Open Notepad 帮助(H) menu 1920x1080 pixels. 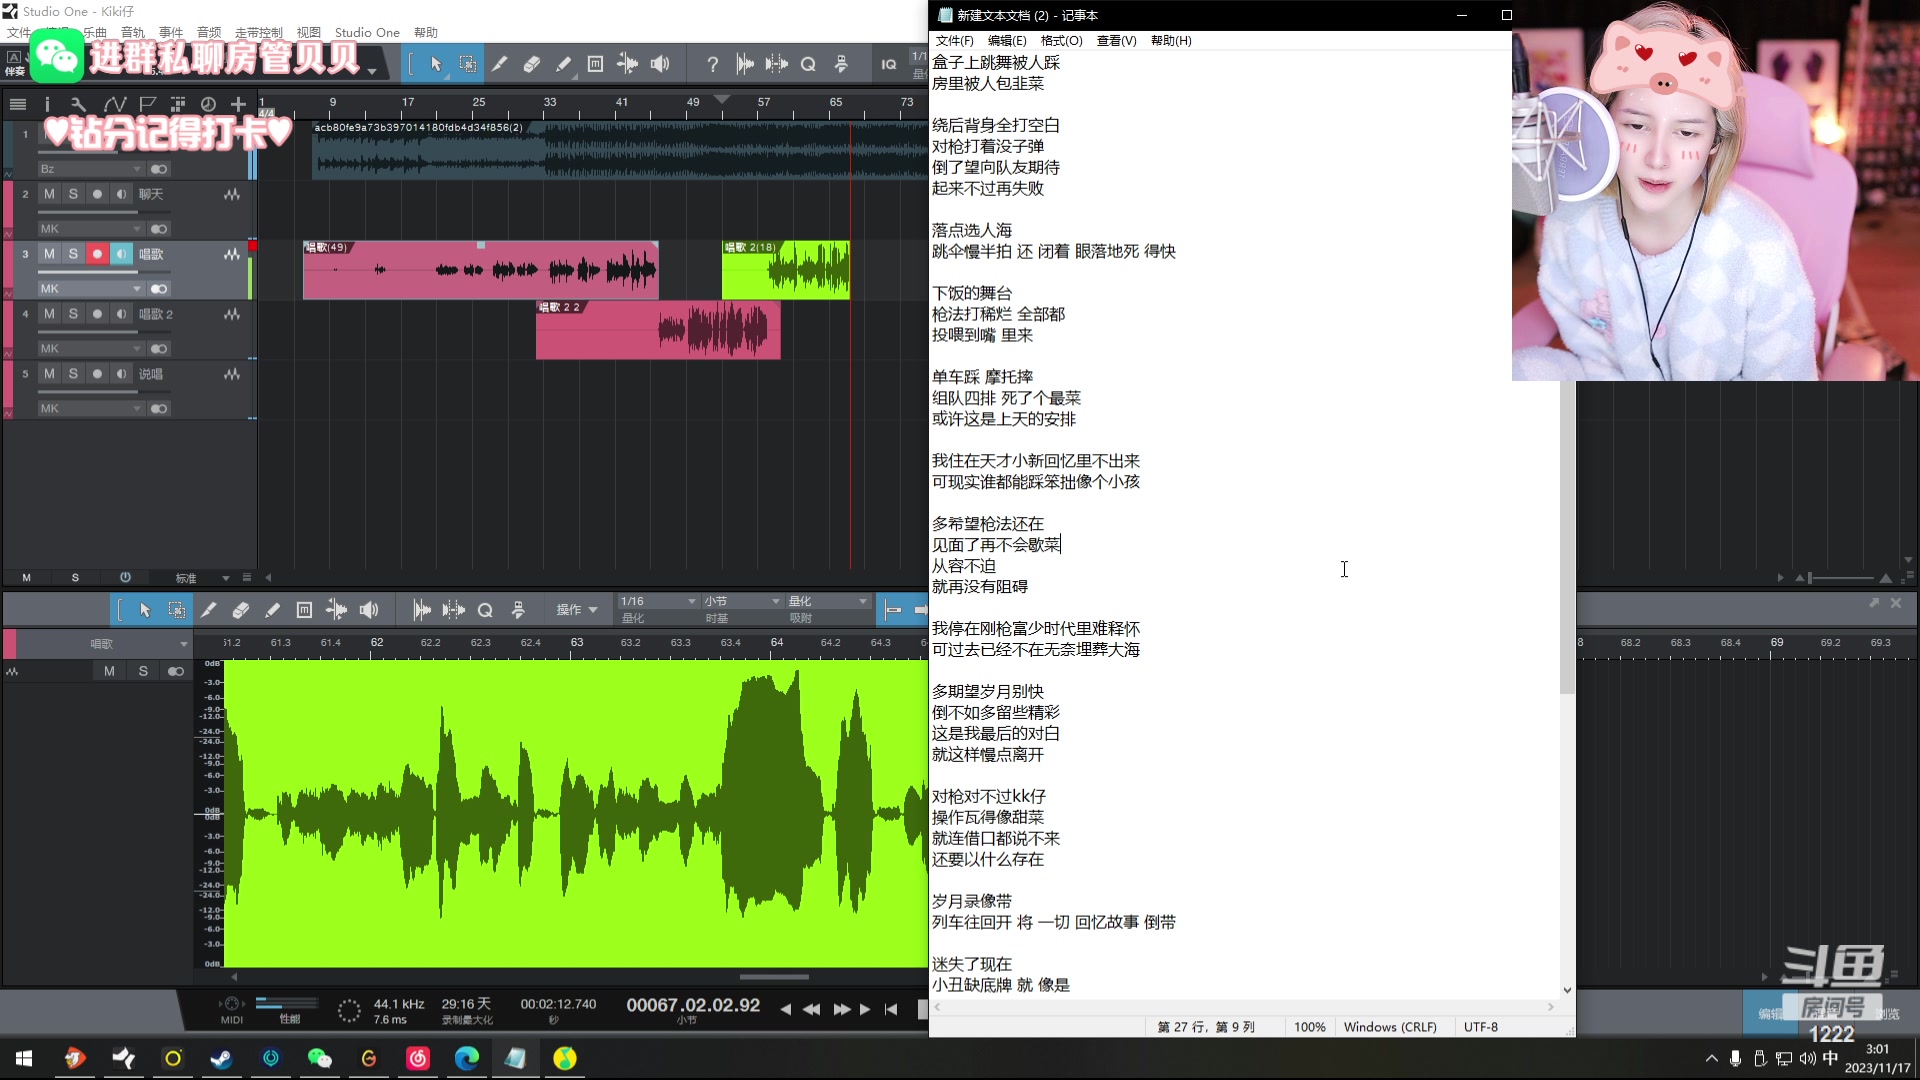coord(1171,41)
